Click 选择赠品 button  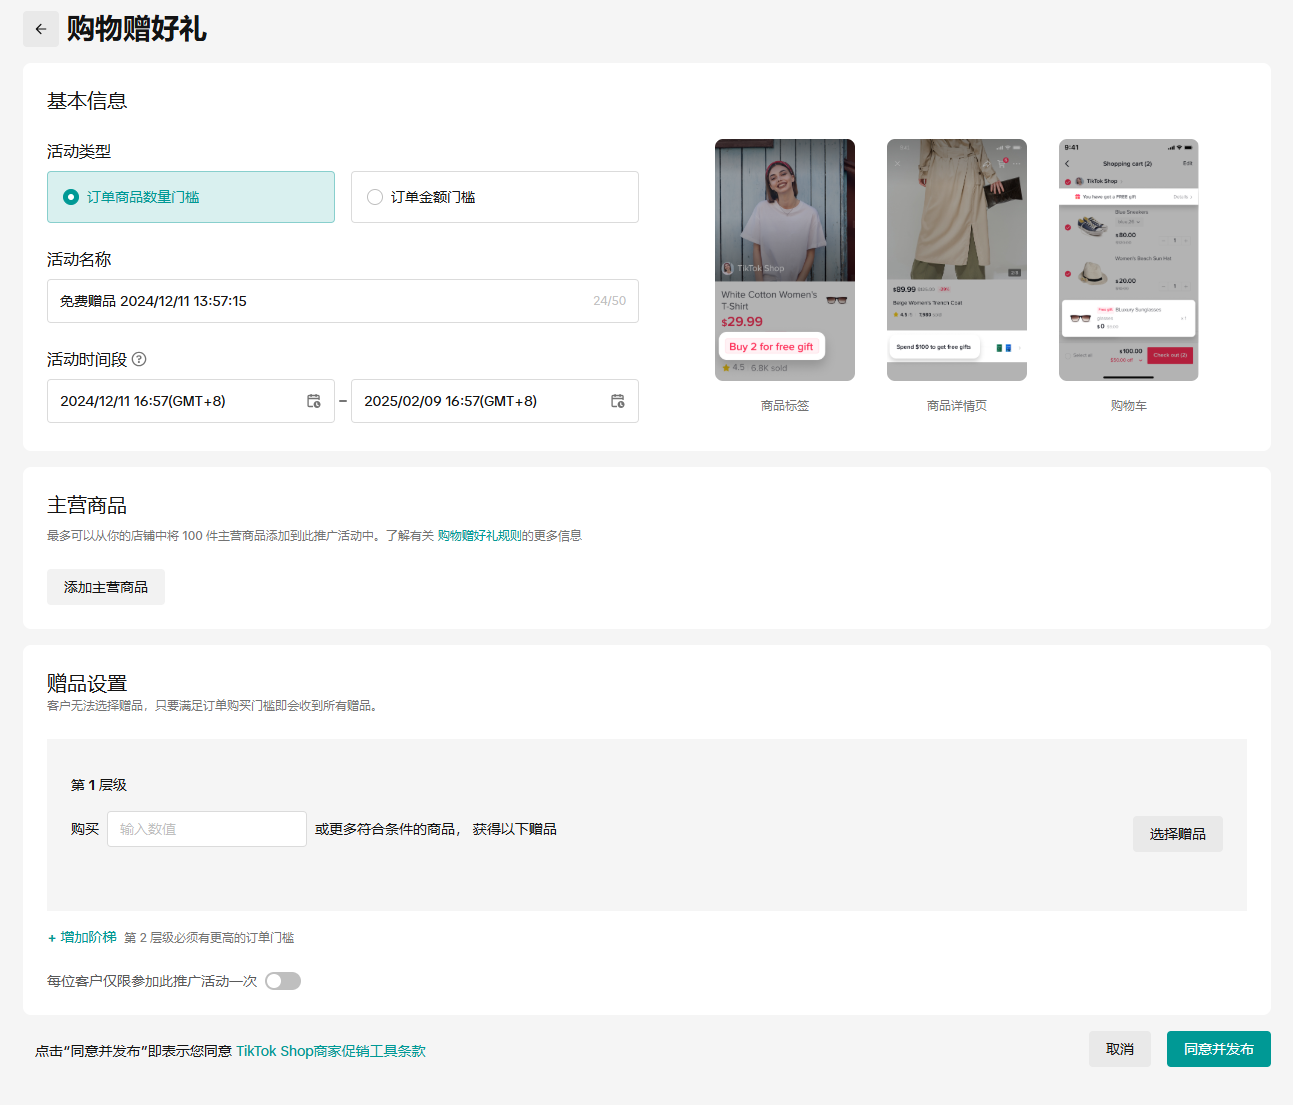coord(1177,834)
